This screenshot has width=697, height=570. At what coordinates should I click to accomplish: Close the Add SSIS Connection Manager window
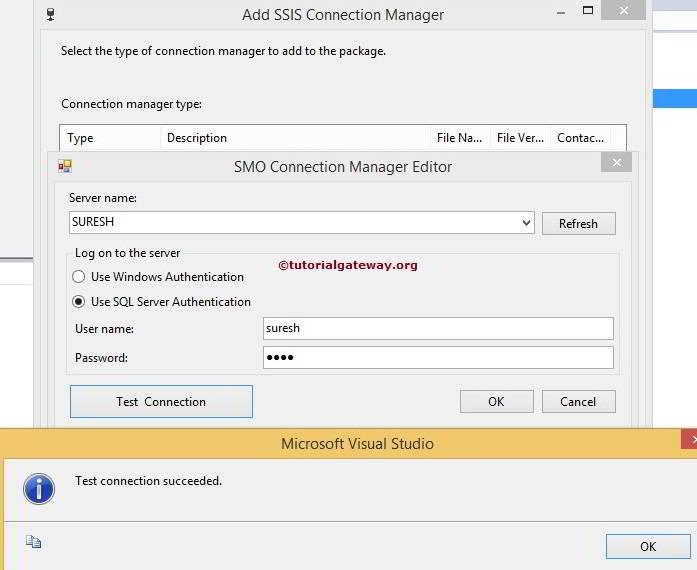pos(623,10)
